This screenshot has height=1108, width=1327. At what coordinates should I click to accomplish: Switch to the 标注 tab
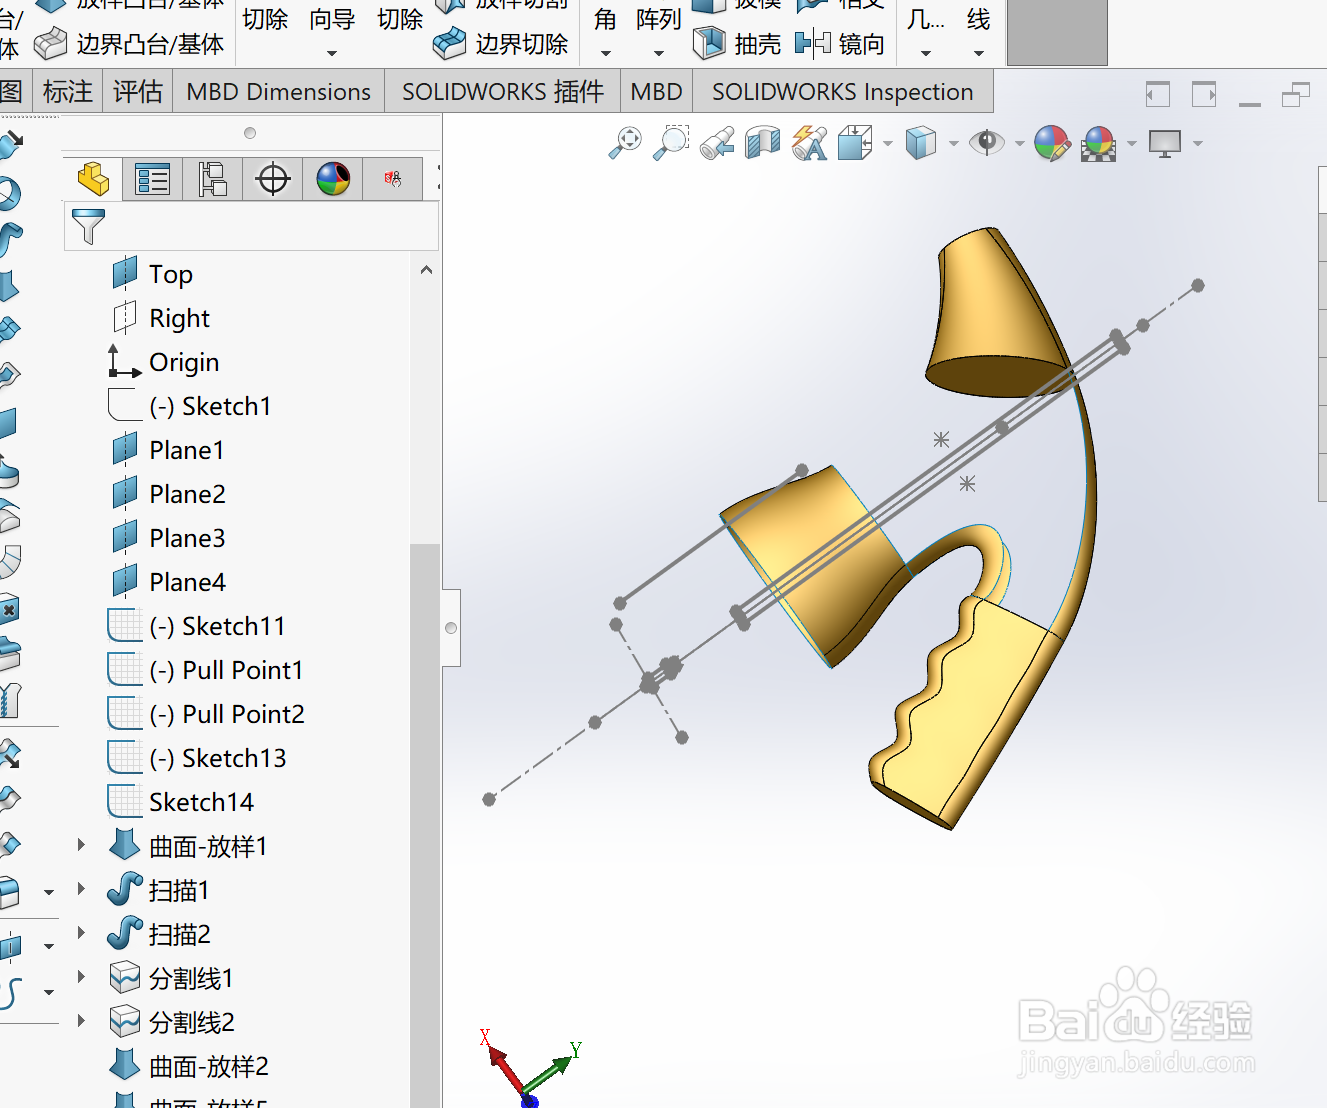point(68,92)
